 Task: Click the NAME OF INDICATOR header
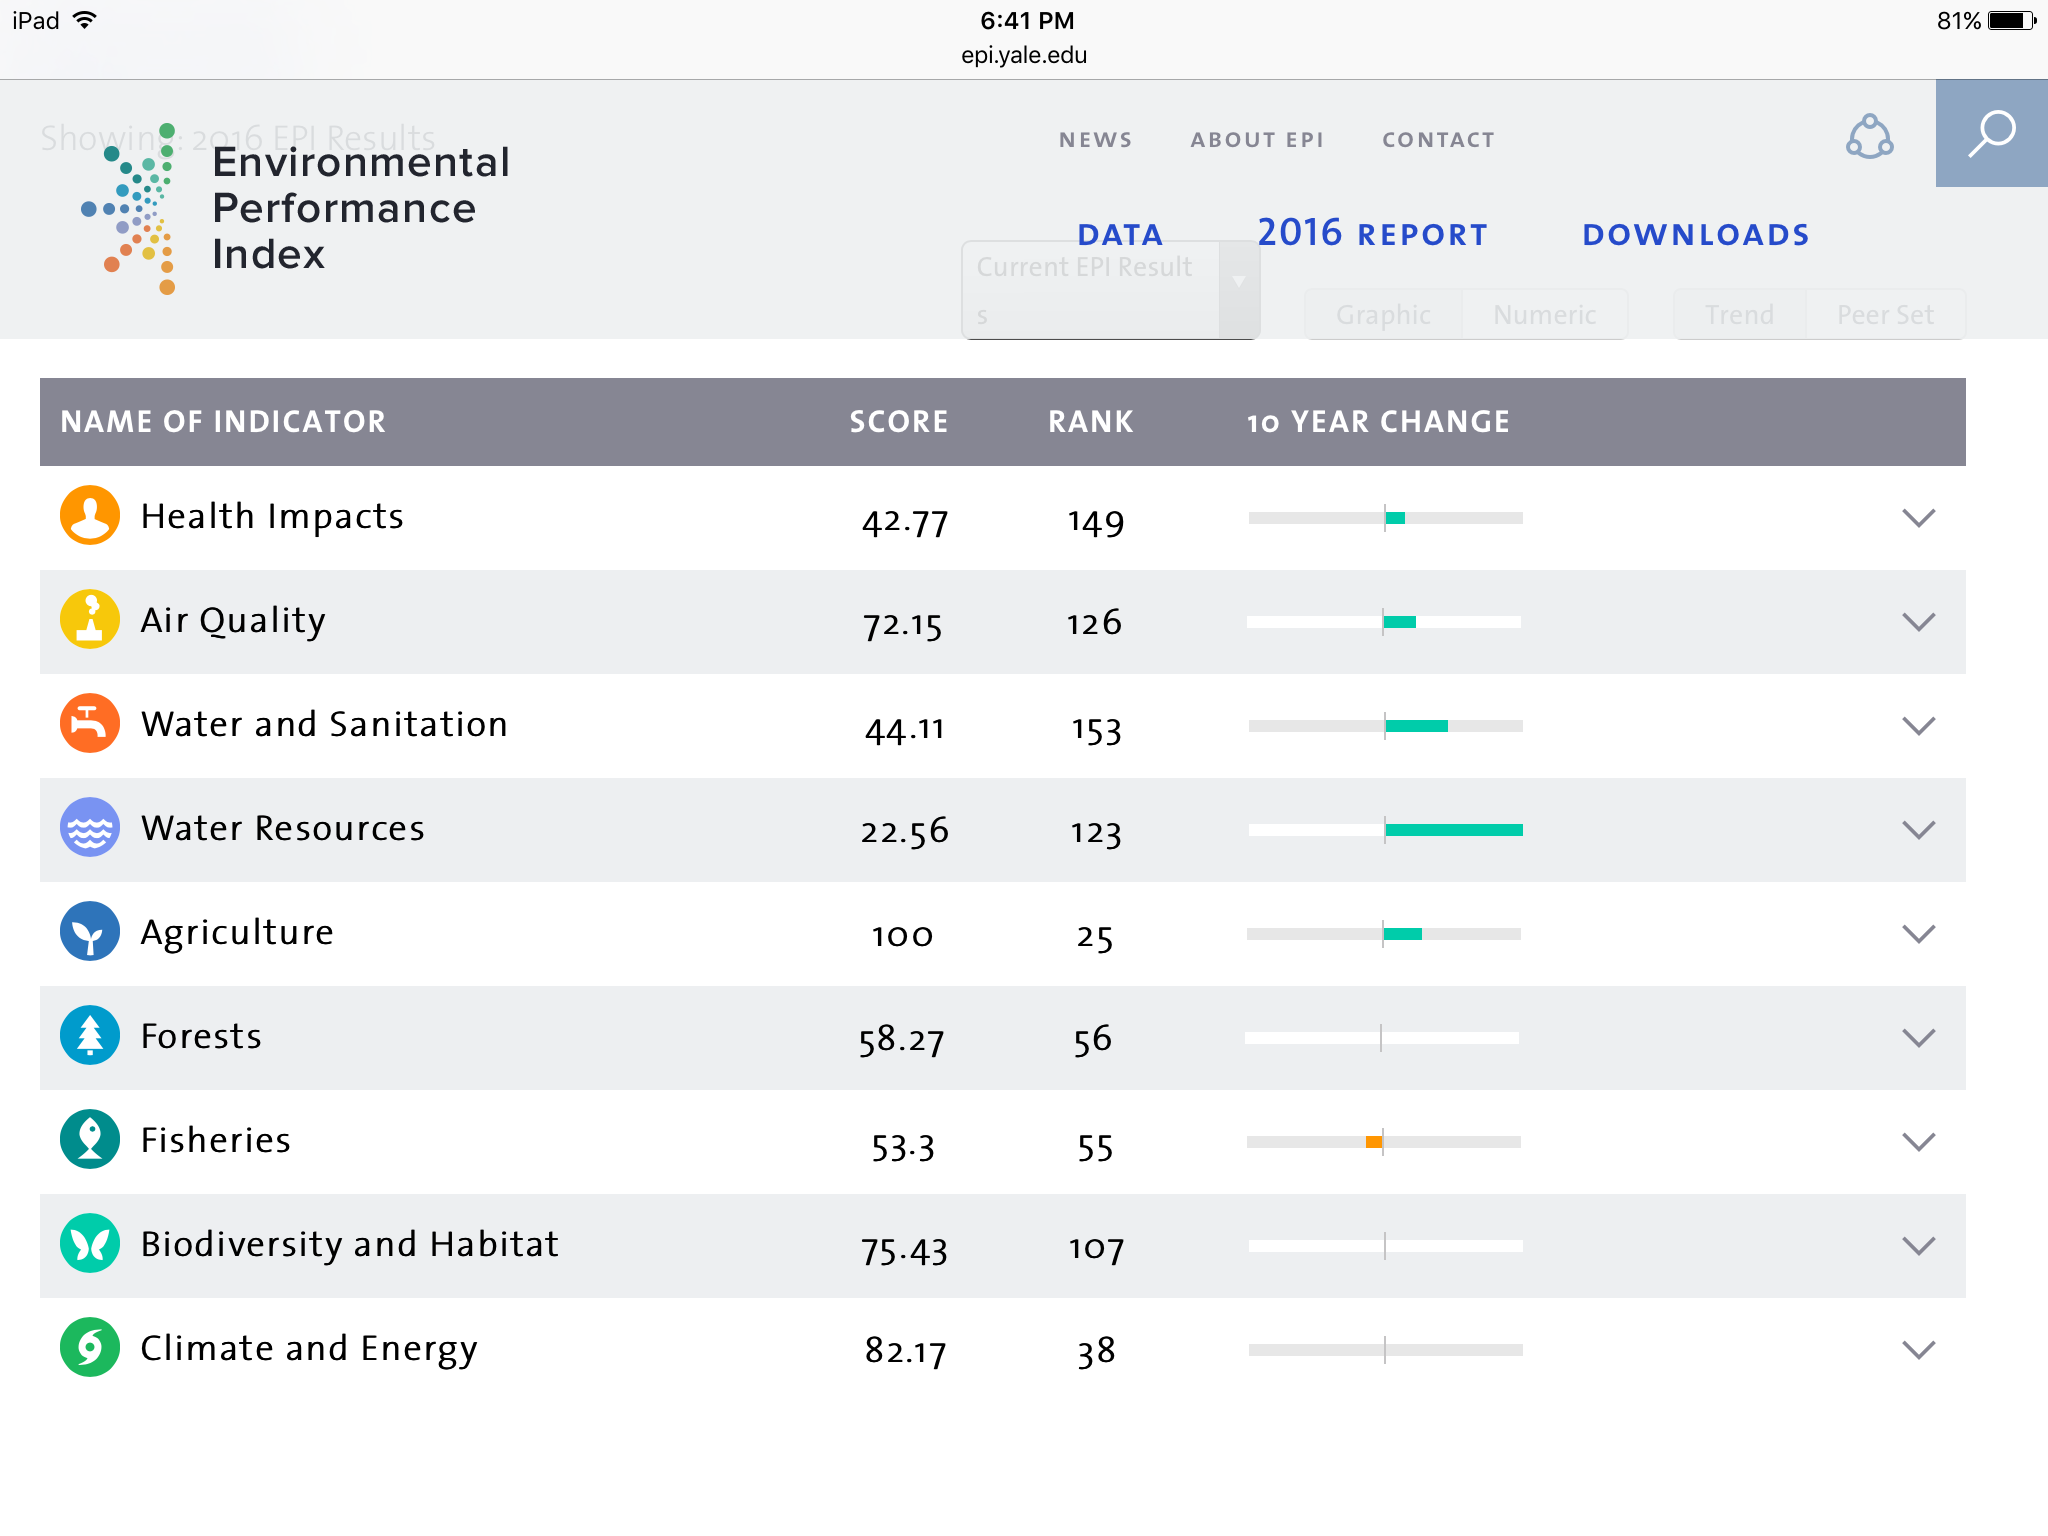[x=223, y=422]
